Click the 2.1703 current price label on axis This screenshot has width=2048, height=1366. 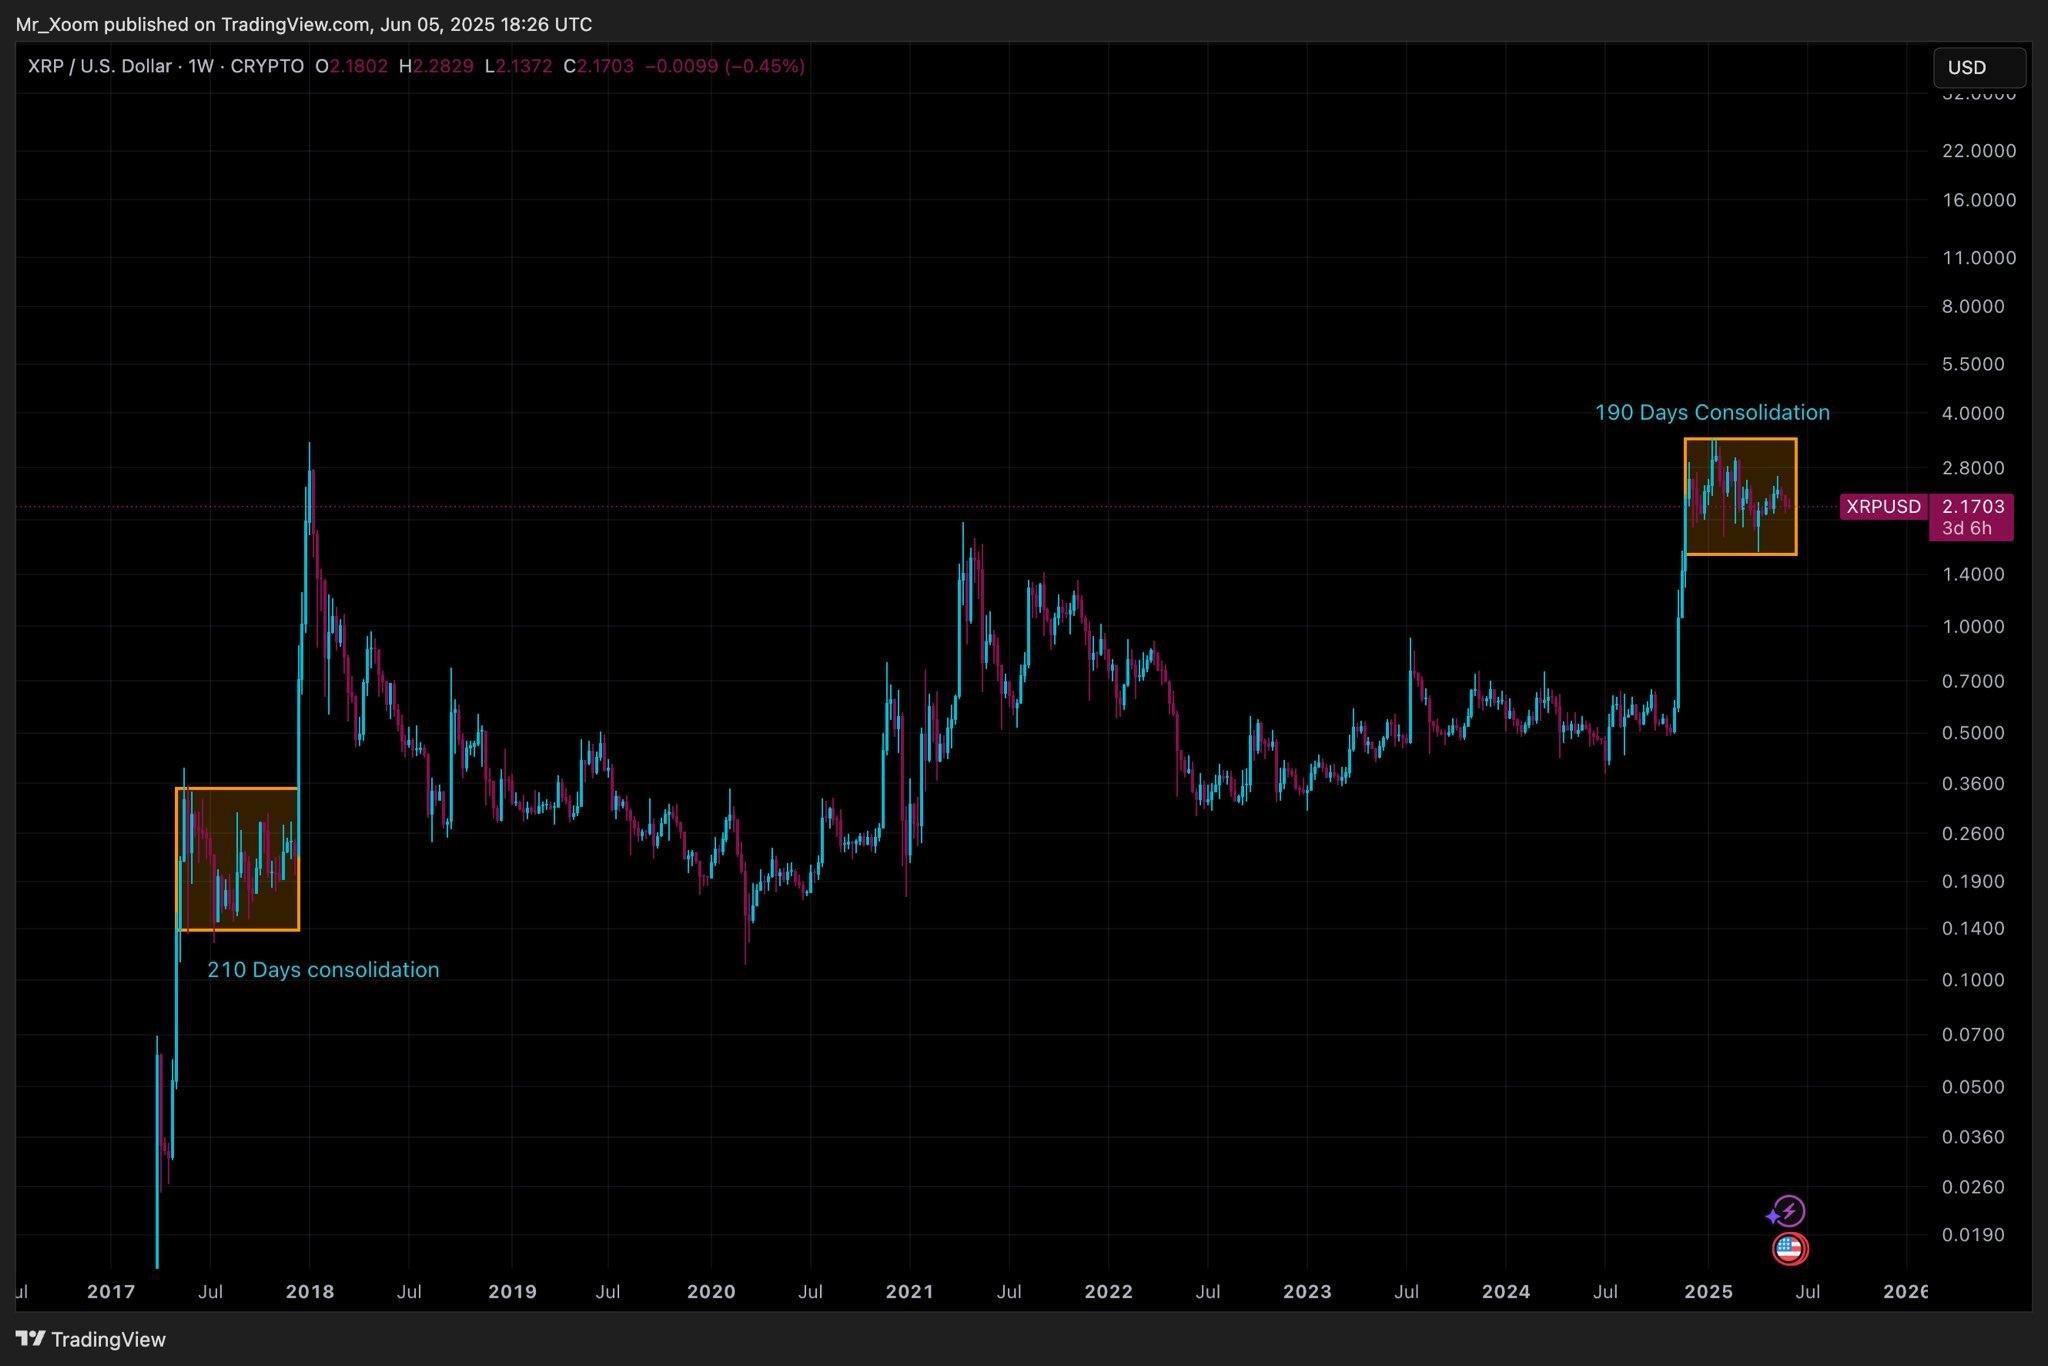[1971, 507]
